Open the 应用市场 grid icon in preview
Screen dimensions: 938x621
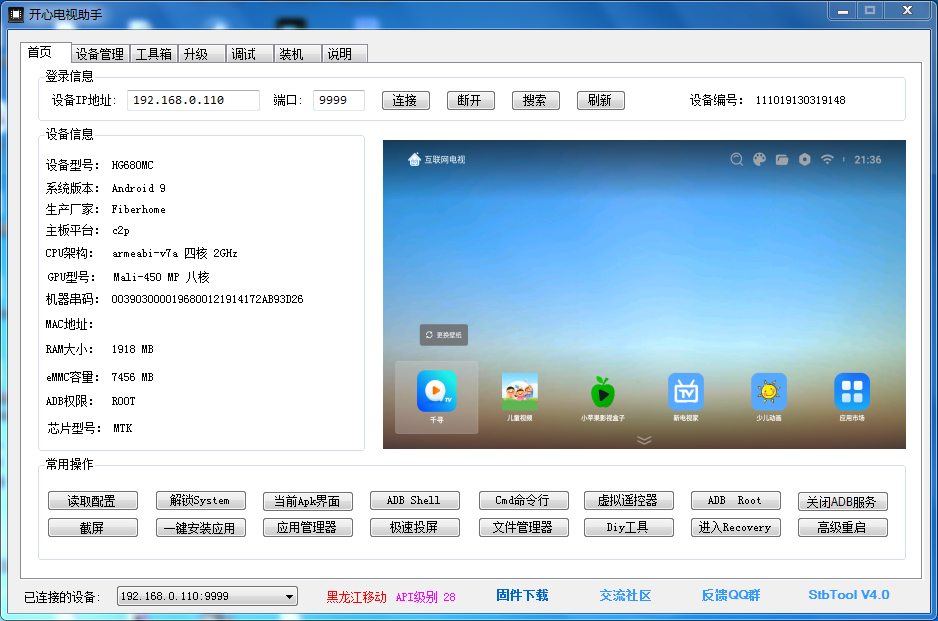pos(852,392)
